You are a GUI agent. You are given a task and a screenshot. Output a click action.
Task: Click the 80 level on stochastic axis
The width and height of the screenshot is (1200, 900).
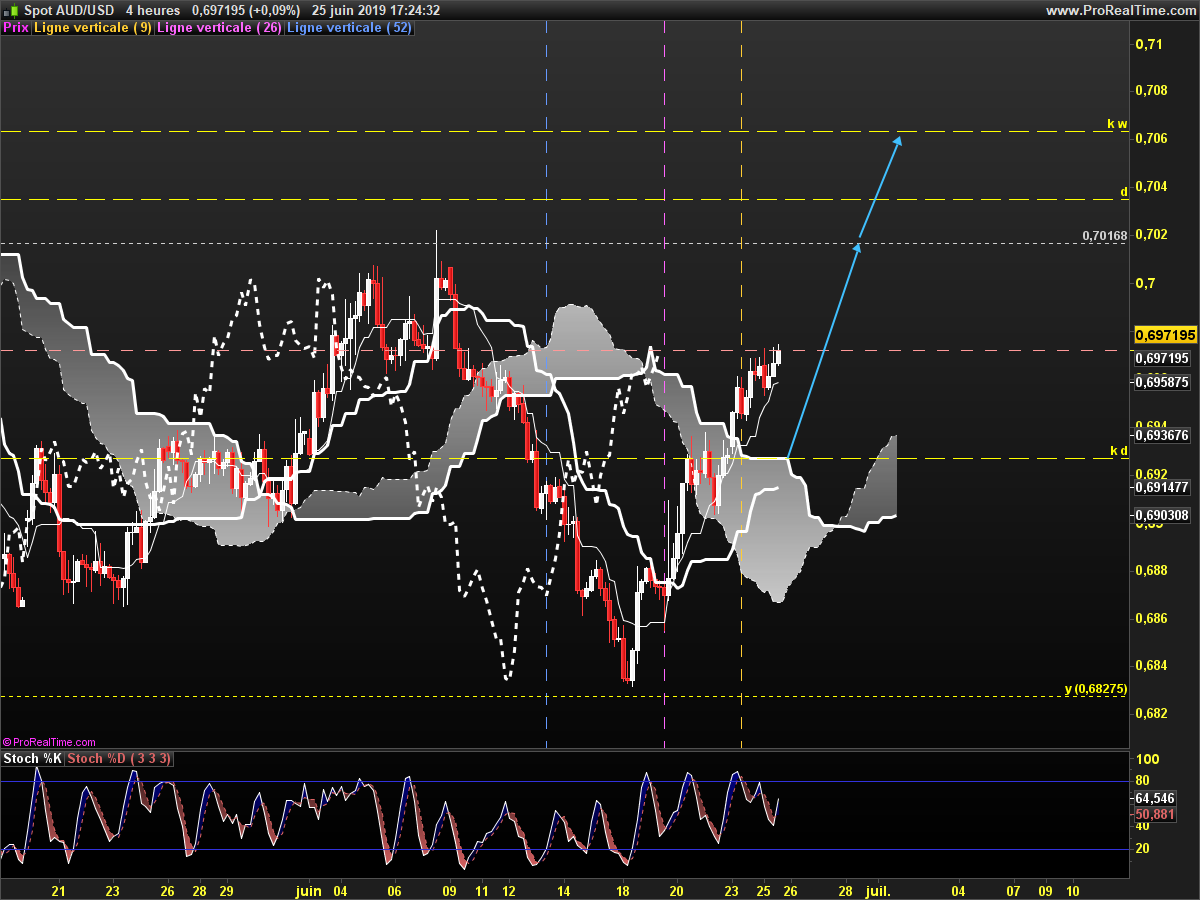[1142, 781]
